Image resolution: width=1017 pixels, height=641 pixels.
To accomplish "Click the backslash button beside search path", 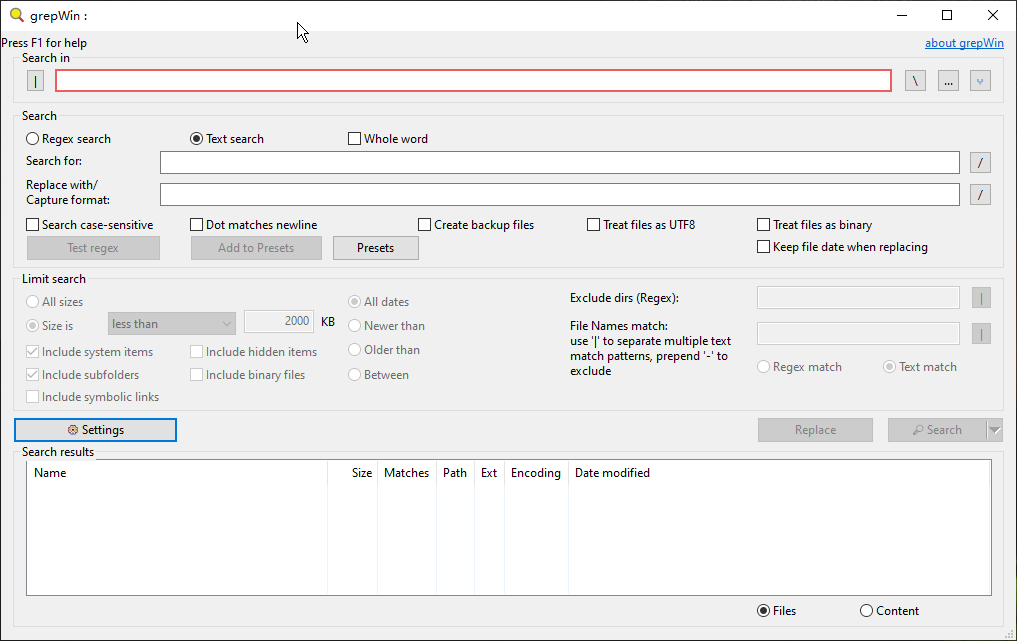I will tap(915, 81).
